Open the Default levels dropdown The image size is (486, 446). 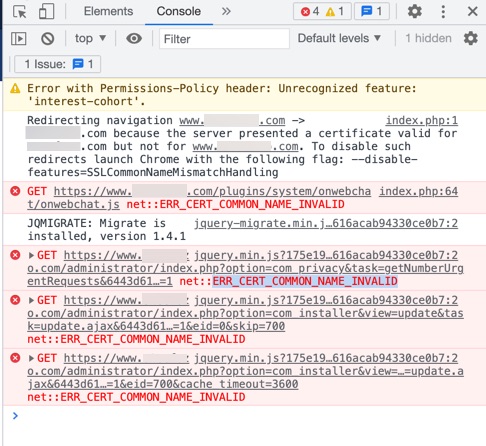[339, 38]
